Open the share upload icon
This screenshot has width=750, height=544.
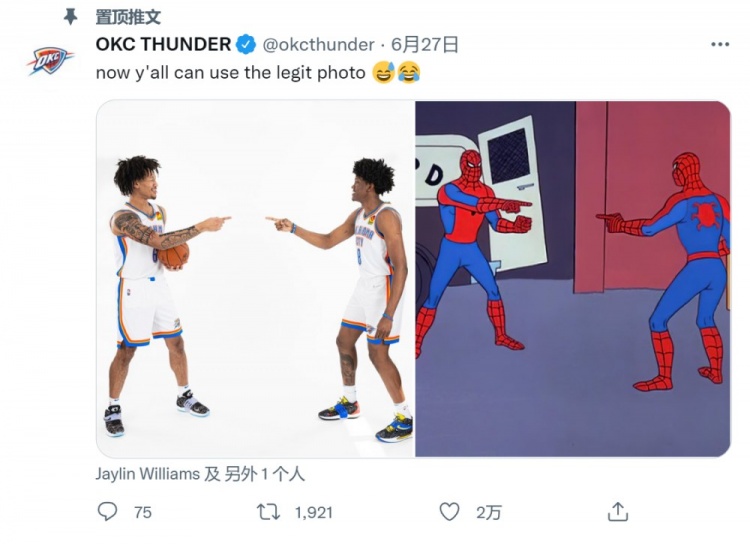[x=618, y=511]
